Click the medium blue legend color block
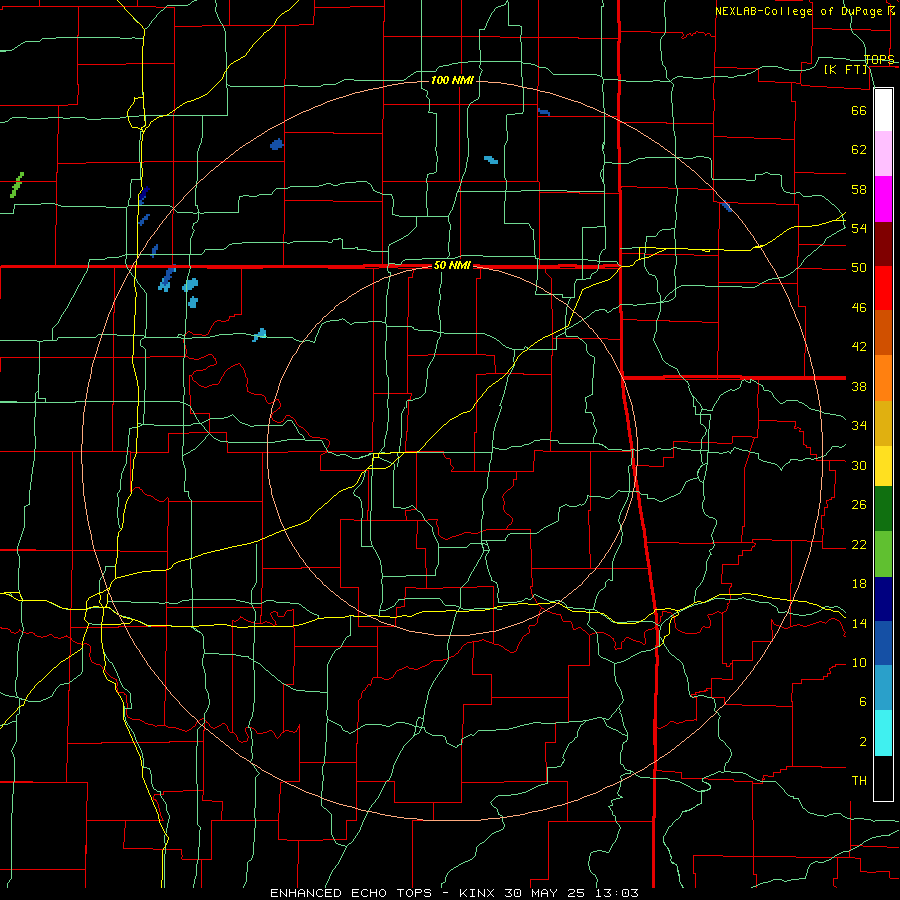The width and height of the screenshot is (900, 900). (x=883, y=643)
